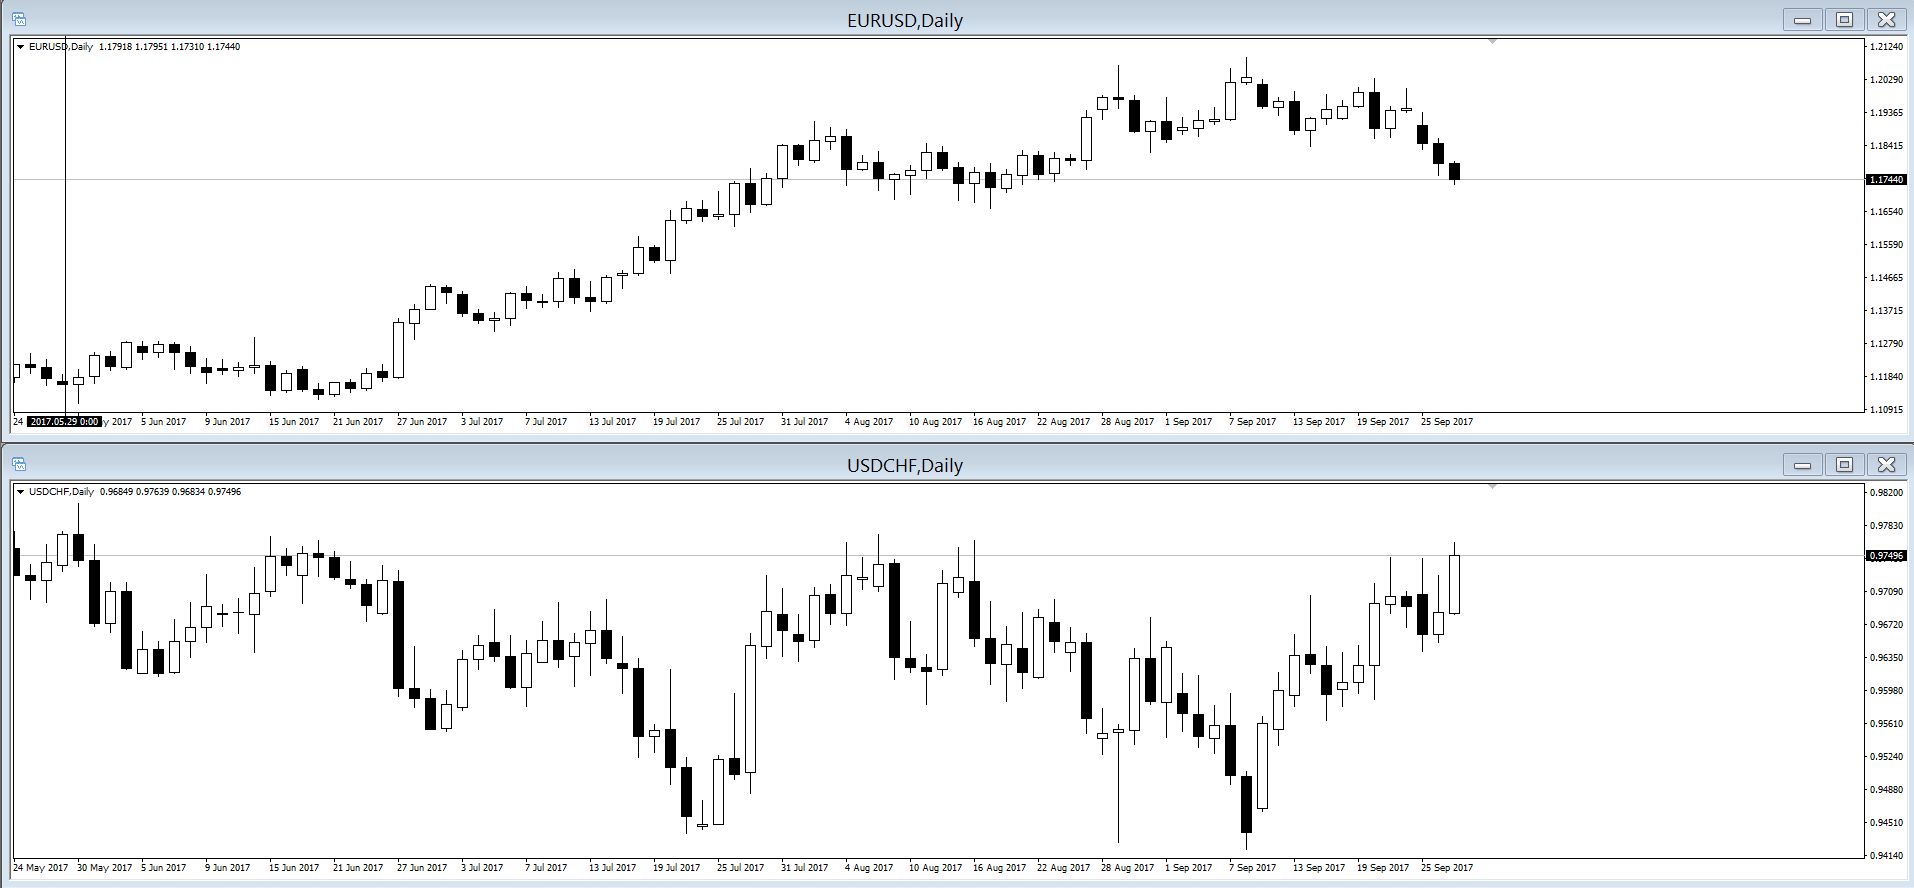The height and width of the screenshot is (888, 1914).
Task: Close the USDCHF,Daily chart window
Action: 1886,464
